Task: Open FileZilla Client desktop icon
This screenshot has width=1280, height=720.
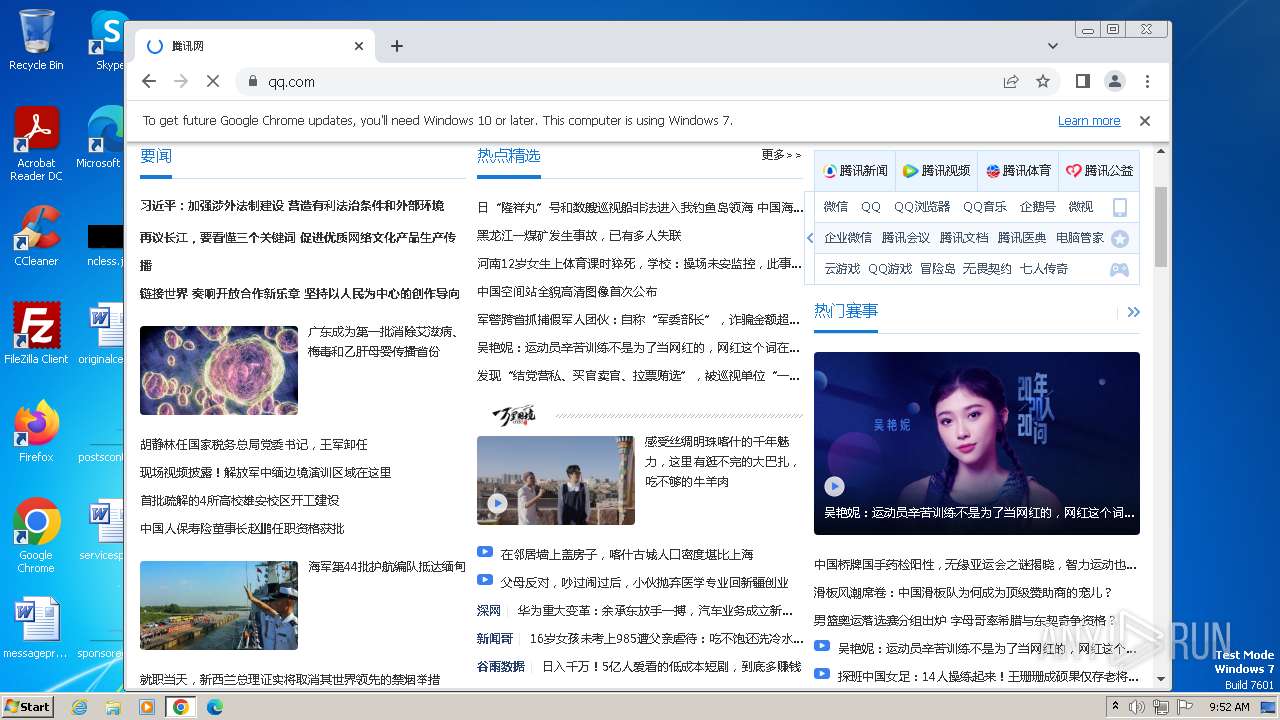Action: click(36, 333)
